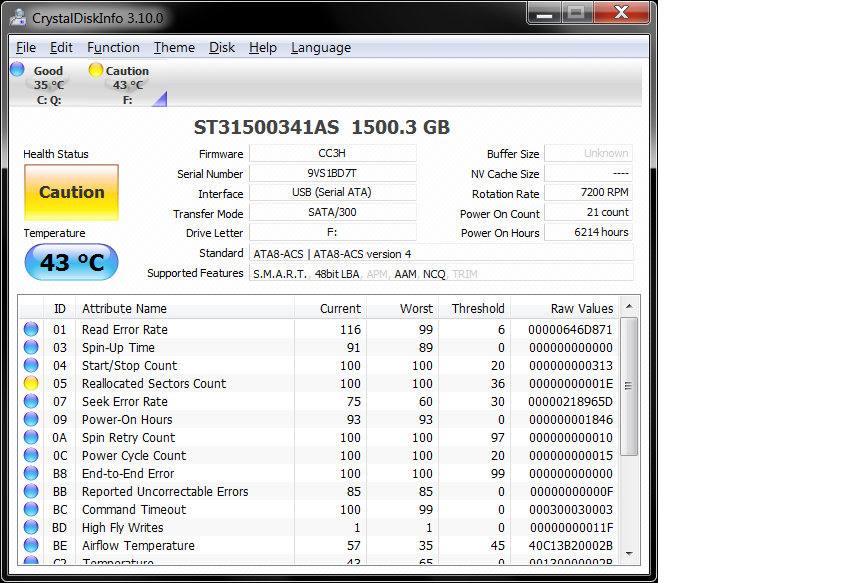Click blue status icon for Airflow Temperature
Screen dimensions: 864x583
[31, 546]
